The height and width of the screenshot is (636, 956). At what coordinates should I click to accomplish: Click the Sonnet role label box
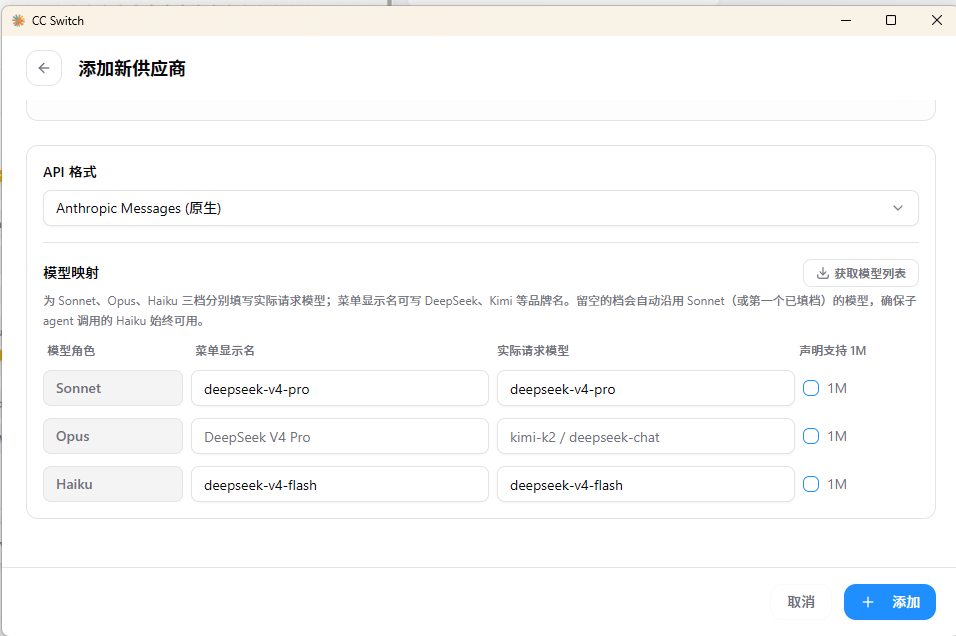pyautogui.click(x=113, y=388)
